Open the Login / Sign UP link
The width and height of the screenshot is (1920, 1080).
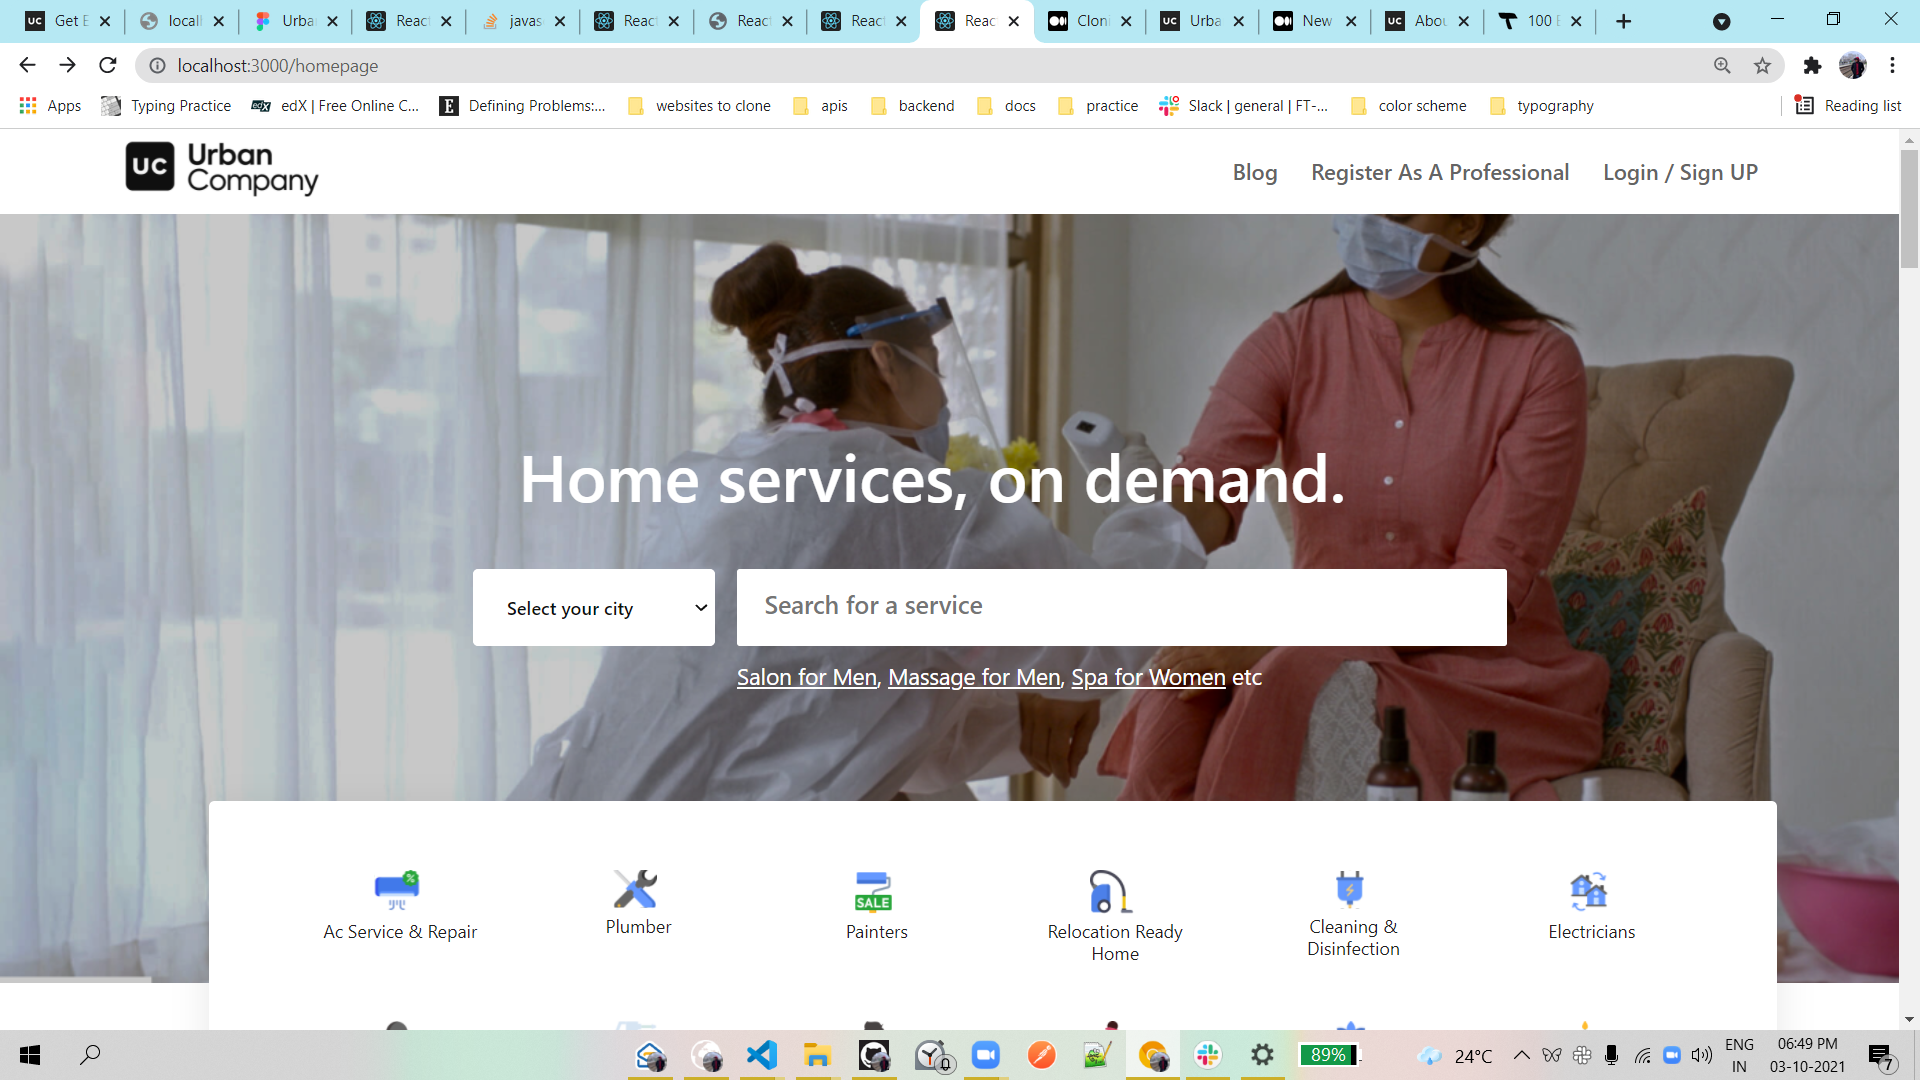[1680, 172]
